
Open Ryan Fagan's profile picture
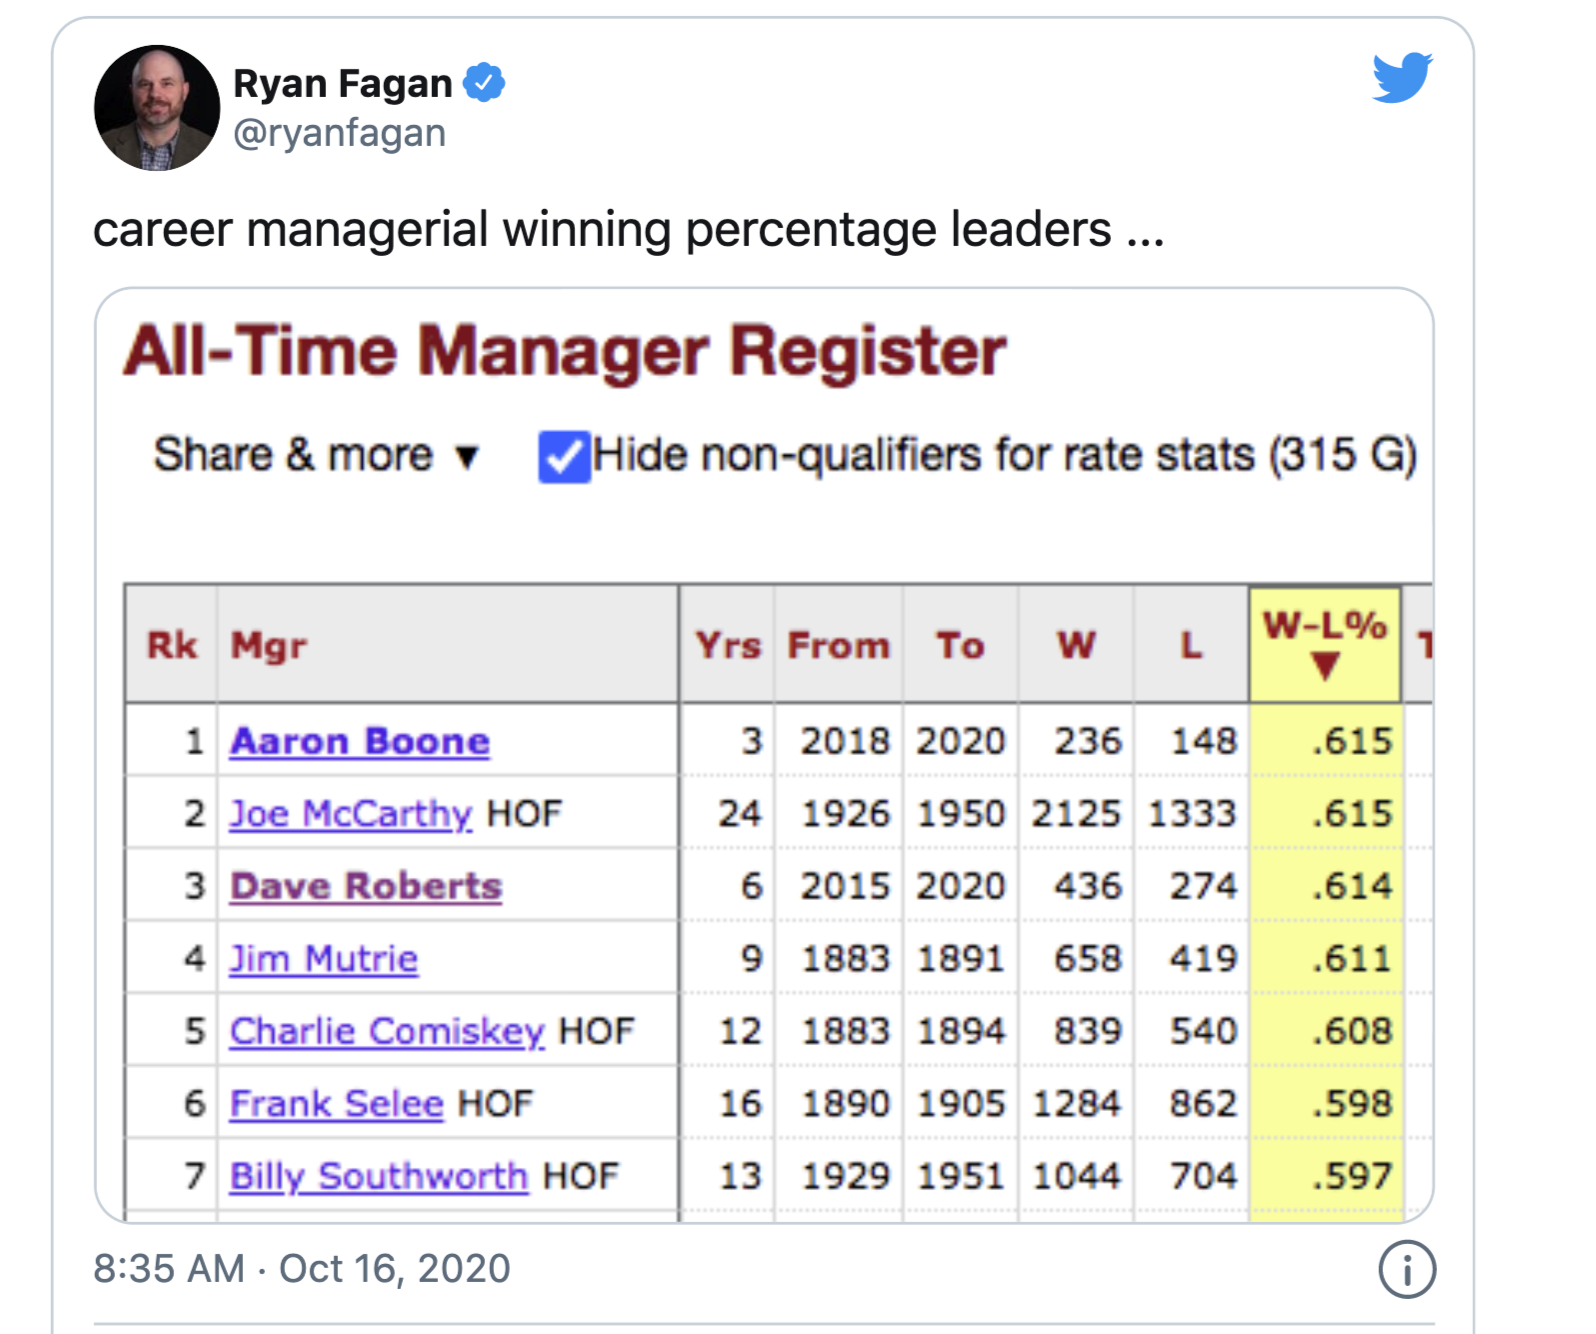coord(157,108)
